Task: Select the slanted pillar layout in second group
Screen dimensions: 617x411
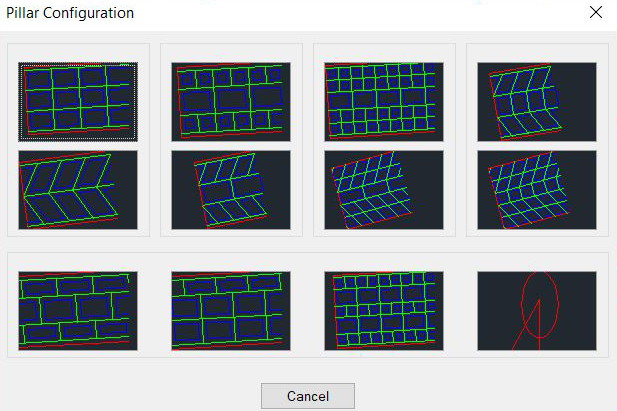Action: pos(231,189)
